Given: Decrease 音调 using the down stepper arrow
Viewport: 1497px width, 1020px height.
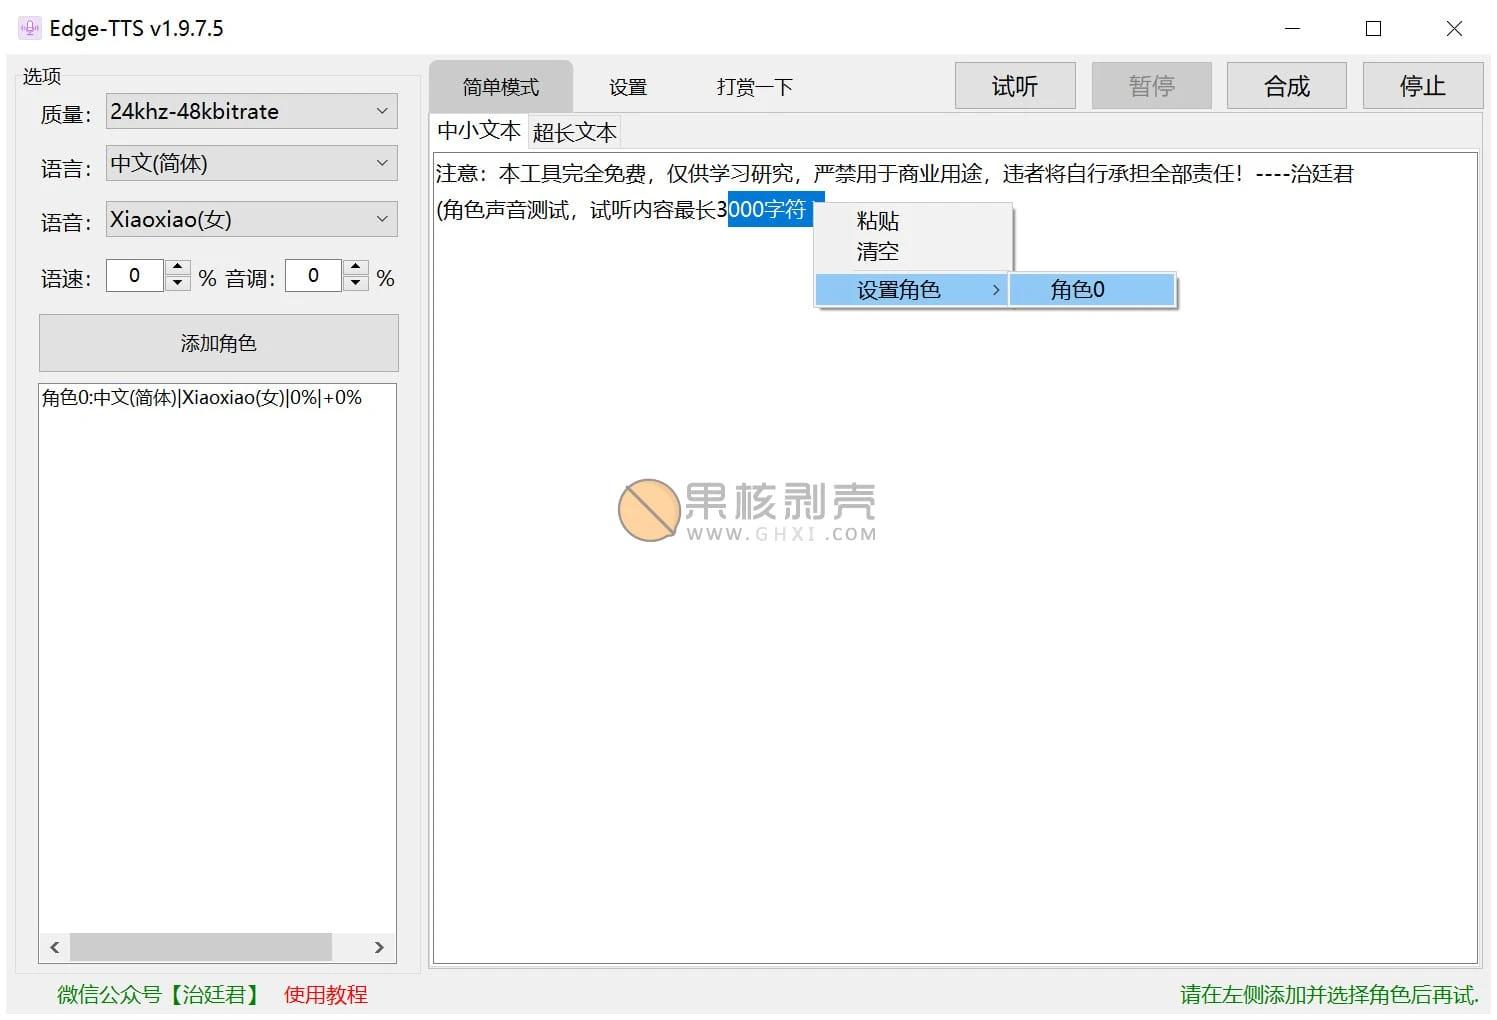Looking at the screenshot, I should pyautogui.click(x=356, y=285).
